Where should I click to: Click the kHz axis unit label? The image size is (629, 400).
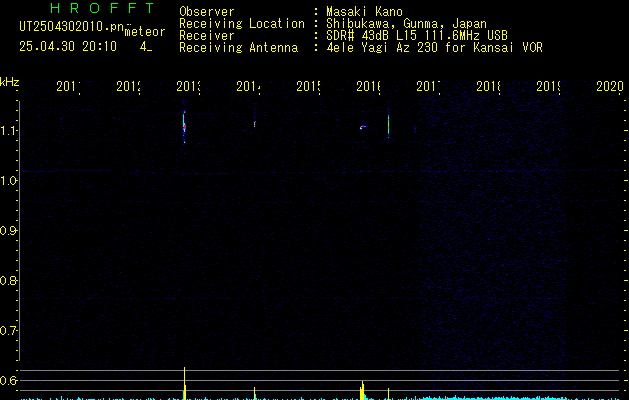click(10, 83)
